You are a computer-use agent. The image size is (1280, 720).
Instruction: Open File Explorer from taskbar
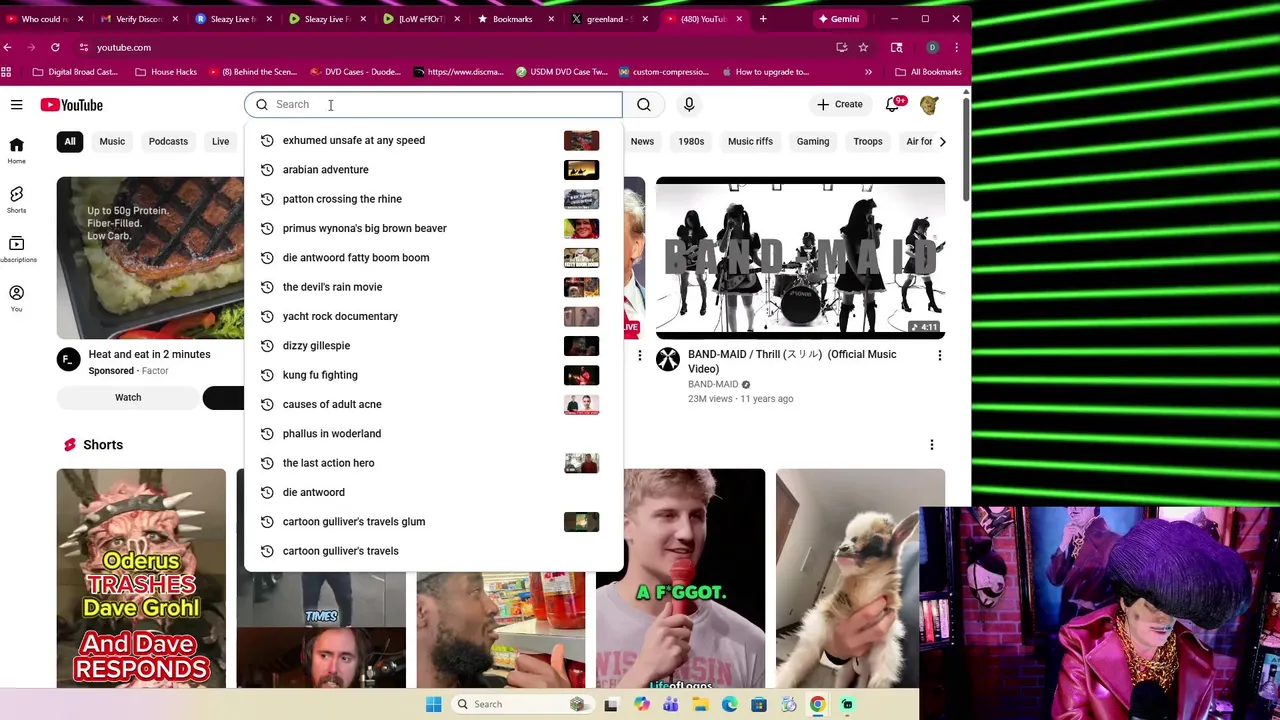coord(700,704)
